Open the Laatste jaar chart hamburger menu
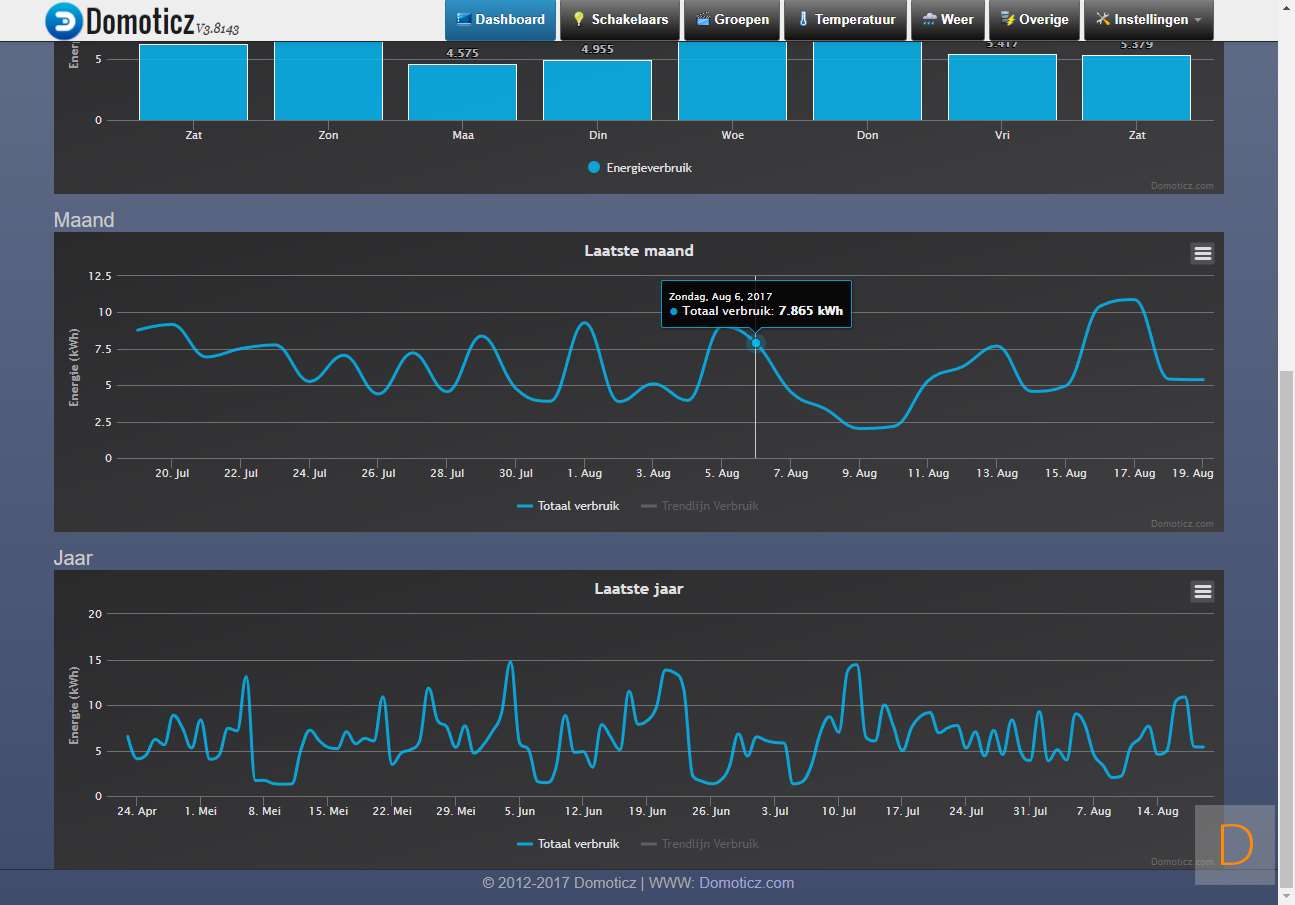This screenshot has height=905, width=1295. point(1202,591)
